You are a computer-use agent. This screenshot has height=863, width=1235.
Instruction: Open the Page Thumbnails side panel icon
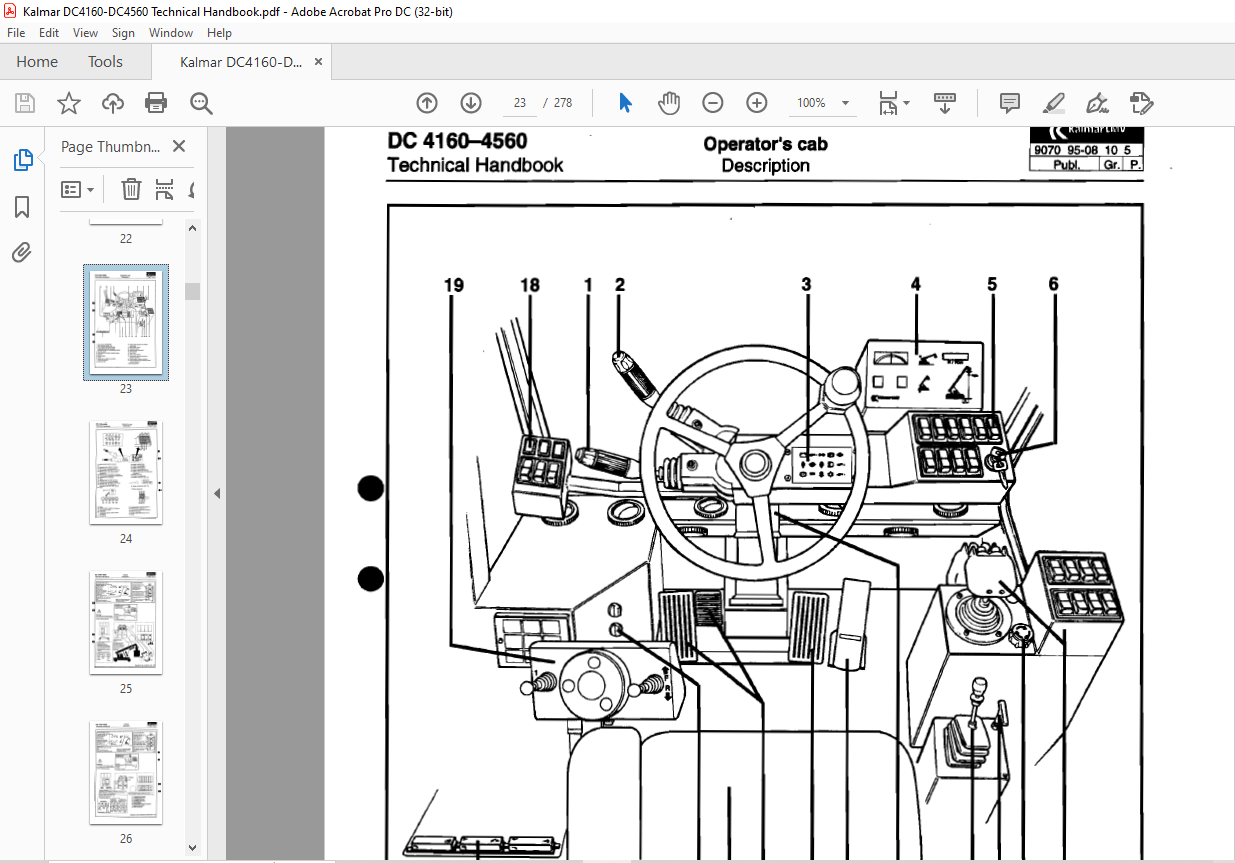point(22,159)
